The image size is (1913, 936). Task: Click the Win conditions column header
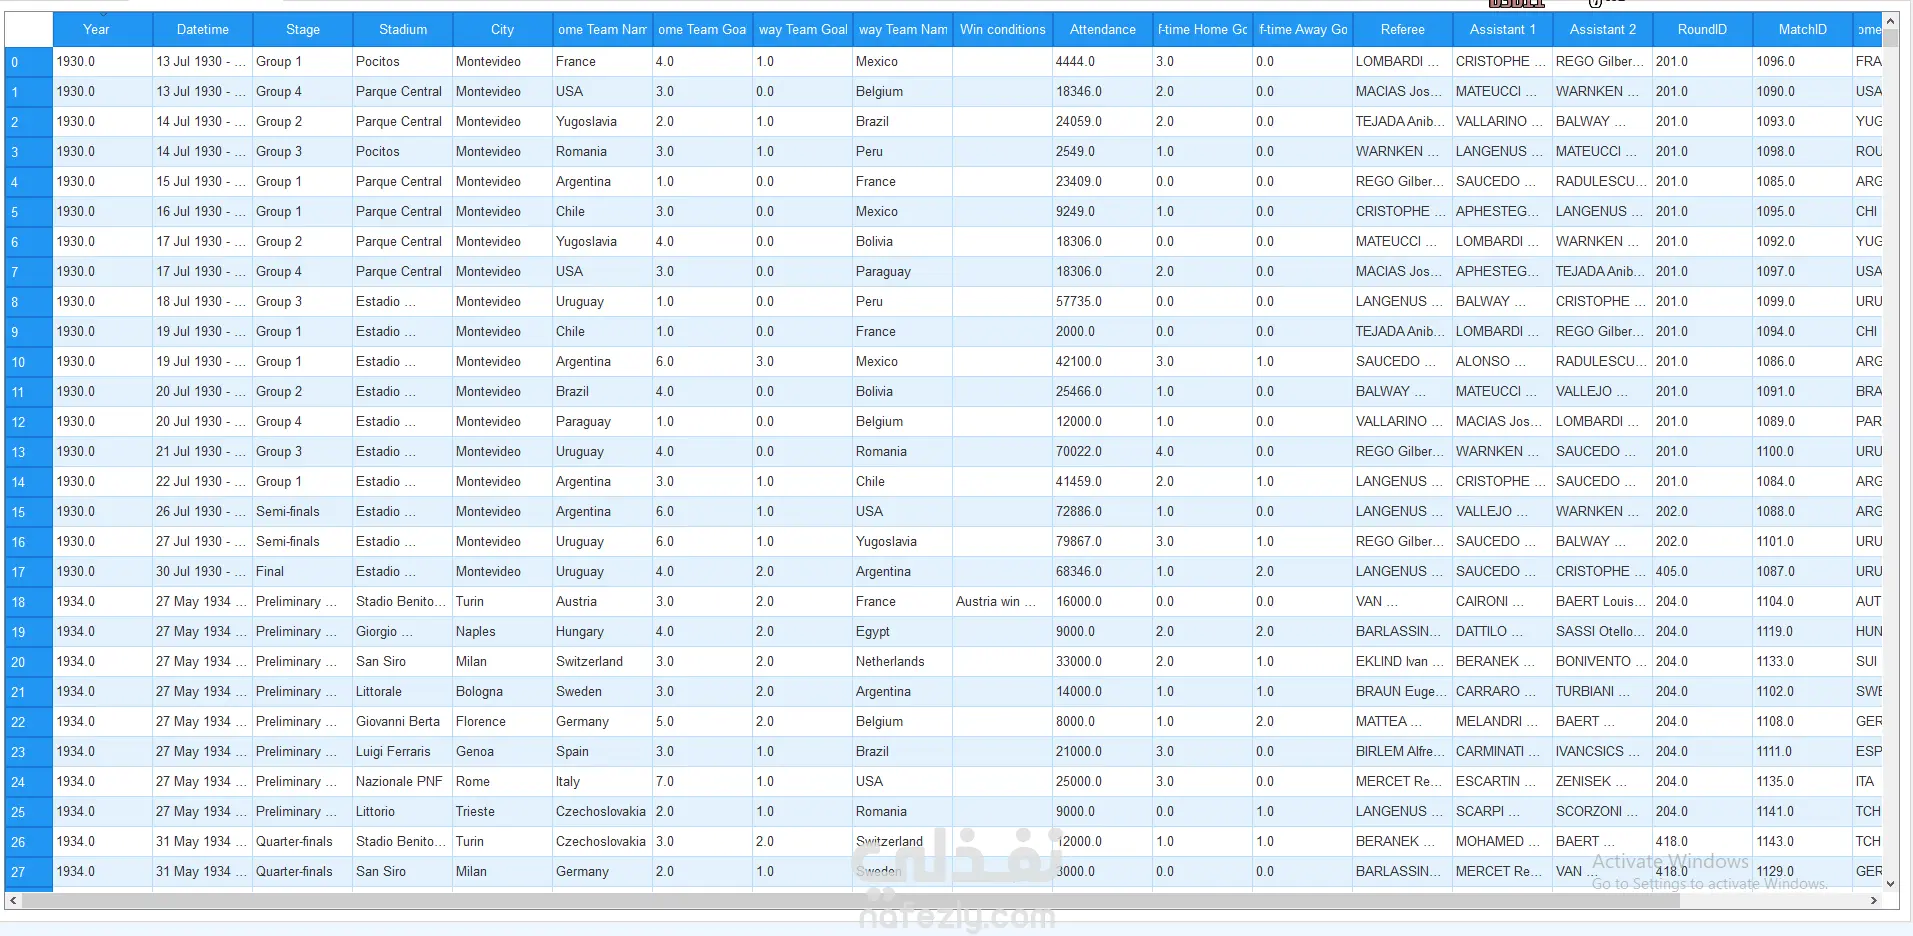1003,30
